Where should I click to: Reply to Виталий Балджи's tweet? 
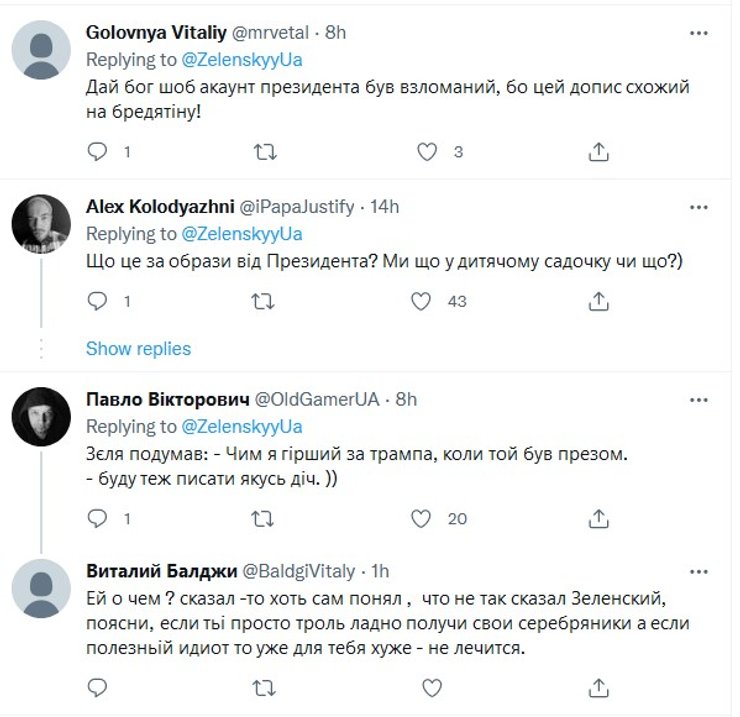coord(97,688)
